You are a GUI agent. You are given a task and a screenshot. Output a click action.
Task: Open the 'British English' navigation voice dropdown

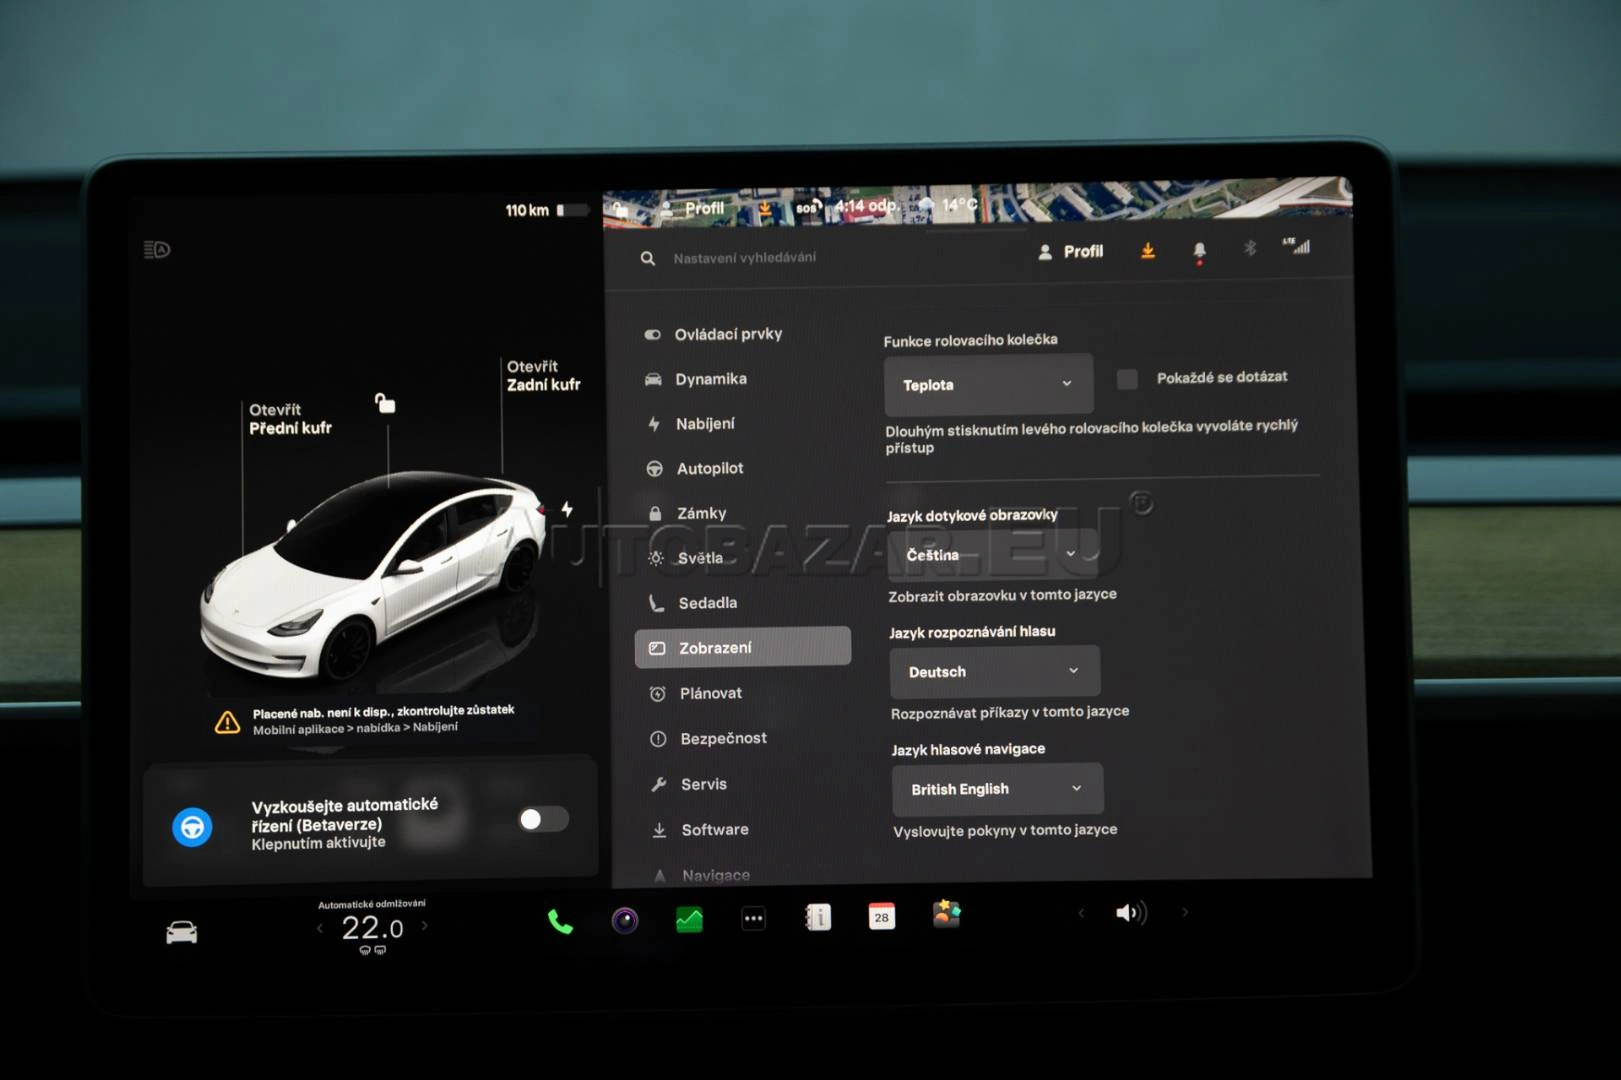click(x=997, y=789)
